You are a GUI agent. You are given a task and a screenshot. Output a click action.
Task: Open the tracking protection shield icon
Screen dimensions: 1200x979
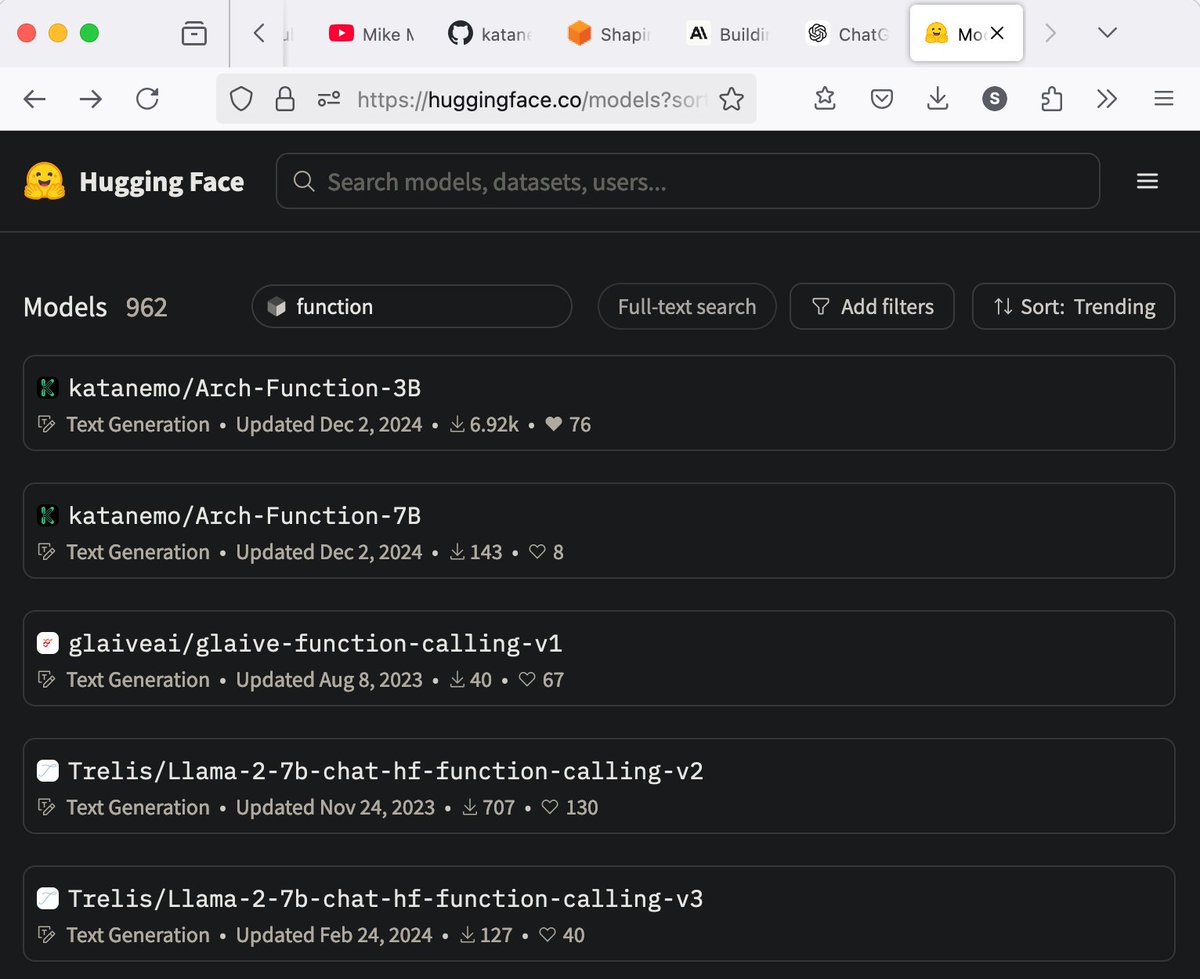coord(241,98)
